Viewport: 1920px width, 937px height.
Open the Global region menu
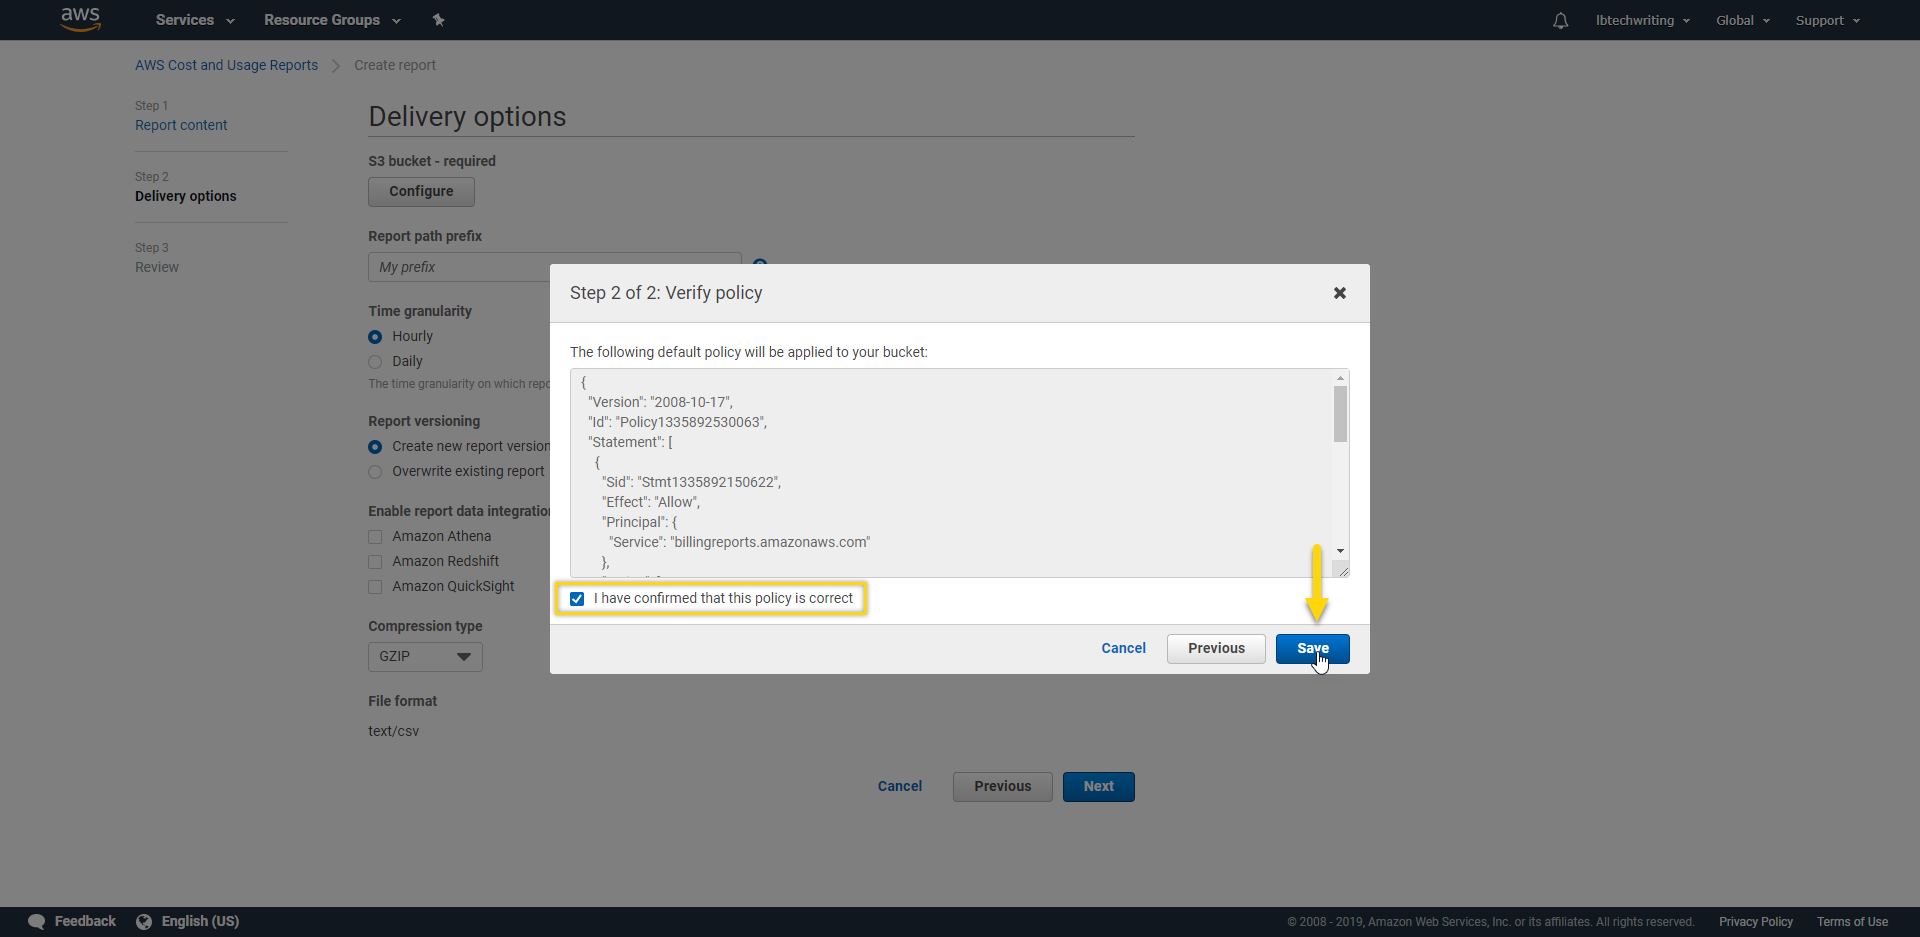1742,20
